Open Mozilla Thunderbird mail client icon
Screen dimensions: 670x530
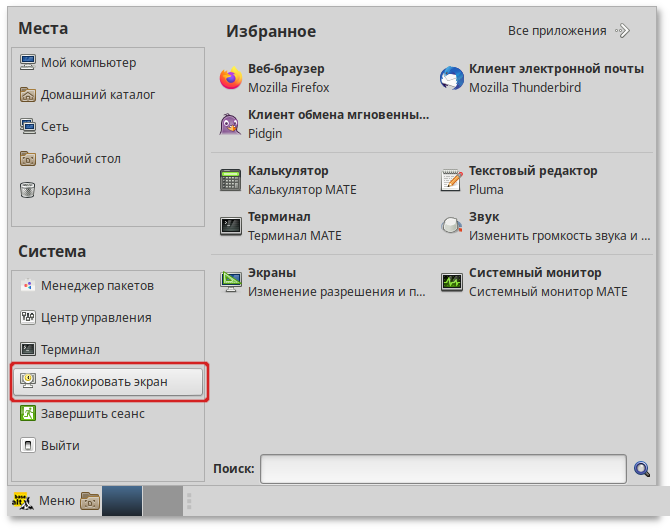tap(452, 78)
